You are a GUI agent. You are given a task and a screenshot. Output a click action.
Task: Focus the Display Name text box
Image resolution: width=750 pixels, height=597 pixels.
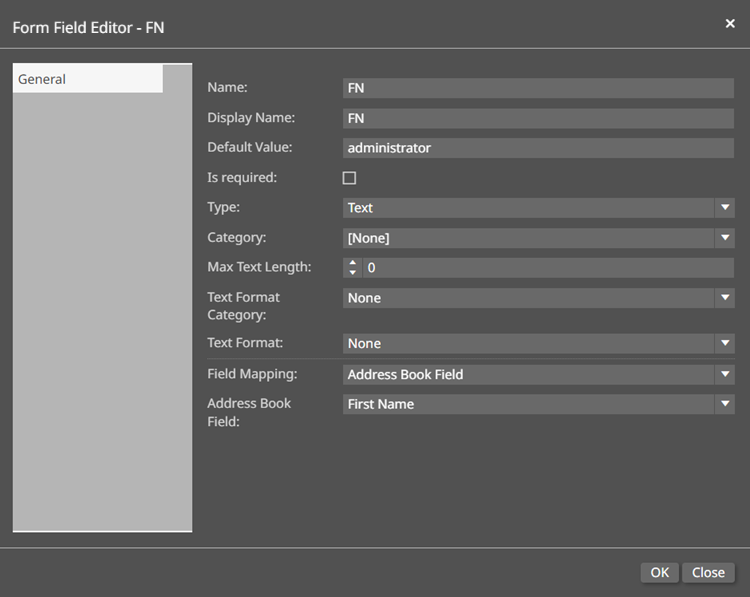pos(538,118)
